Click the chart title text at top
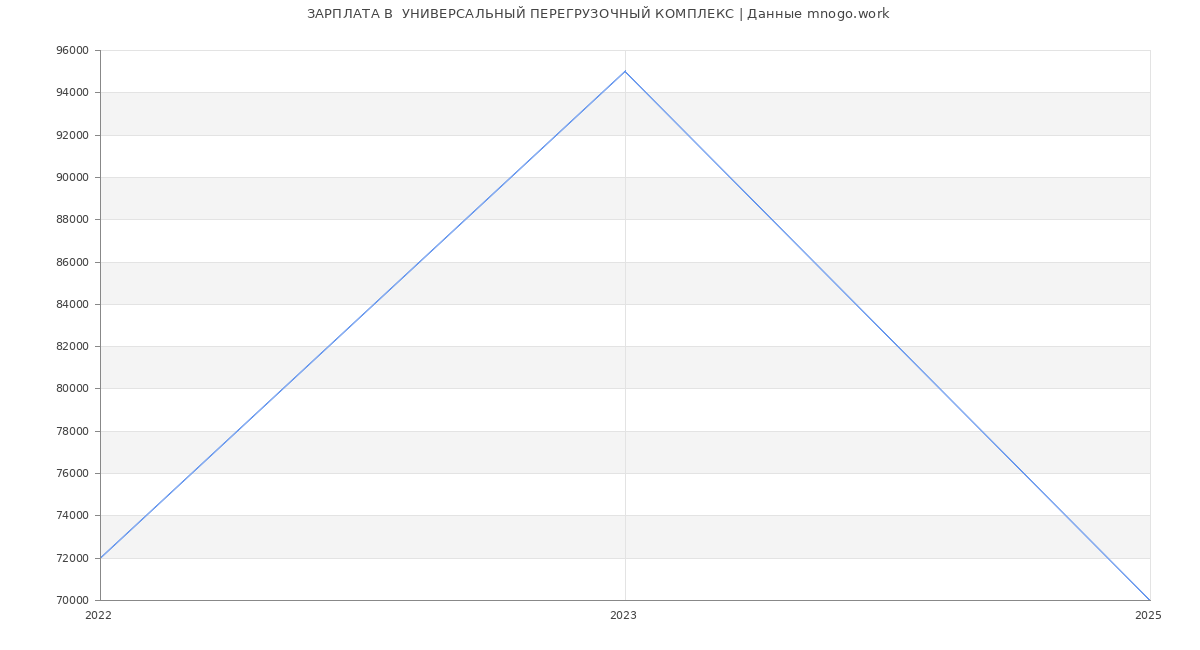1200x650 pixels. tap(598, 14)
